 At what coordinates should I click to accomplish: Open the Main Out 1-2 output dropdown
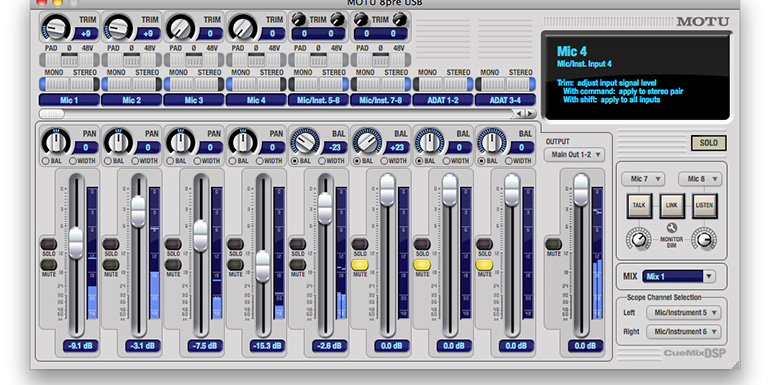(574, 155)
